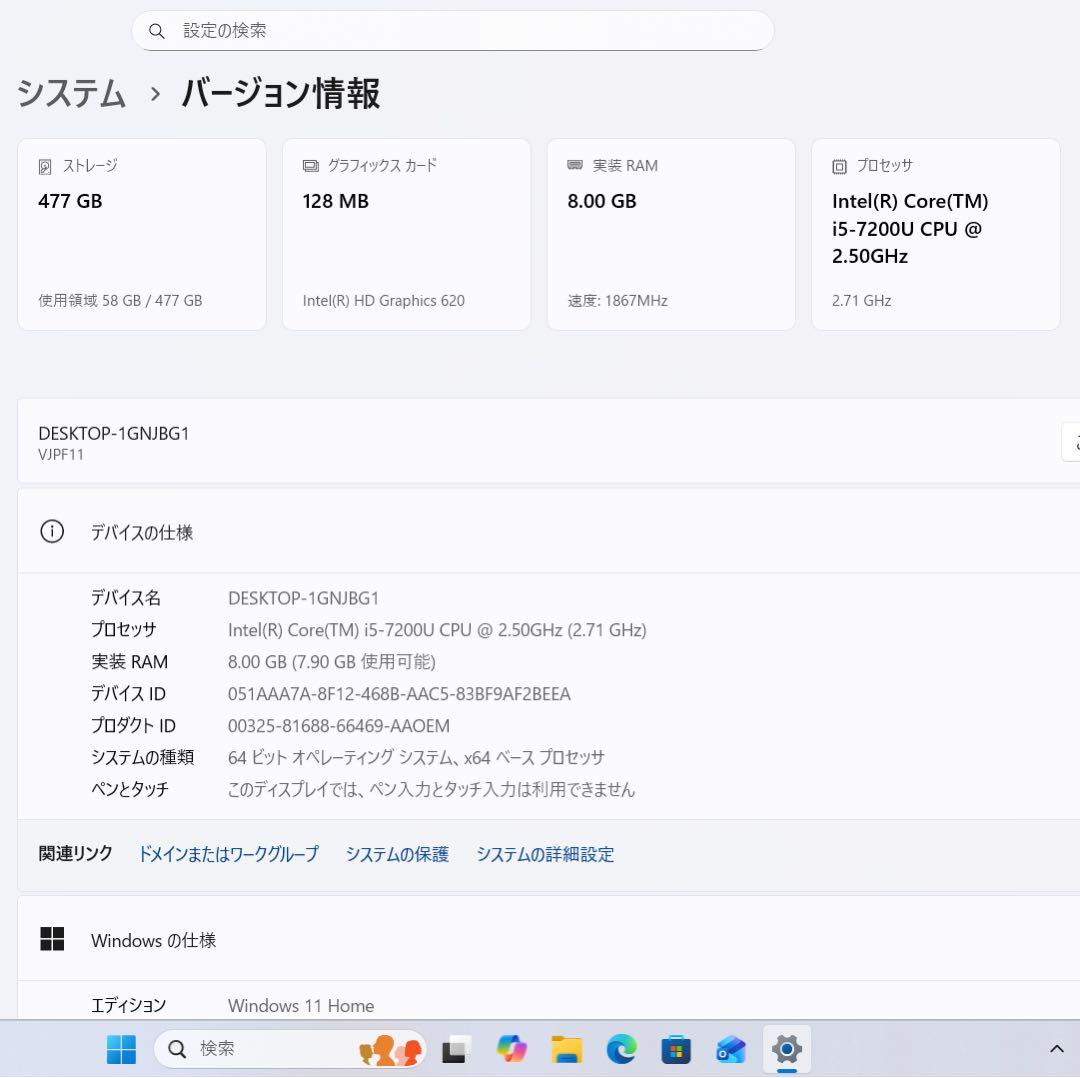This screenshot has height=1078, width=1080.
Task: Select the プロセッサ card showing Intel Core i5
Action: pyautogui.click(x=935, y=233)
